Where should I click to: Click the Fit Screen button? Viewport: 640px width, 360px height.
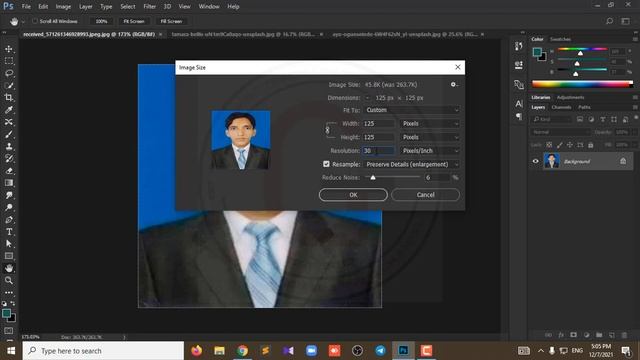click(133, 21)
